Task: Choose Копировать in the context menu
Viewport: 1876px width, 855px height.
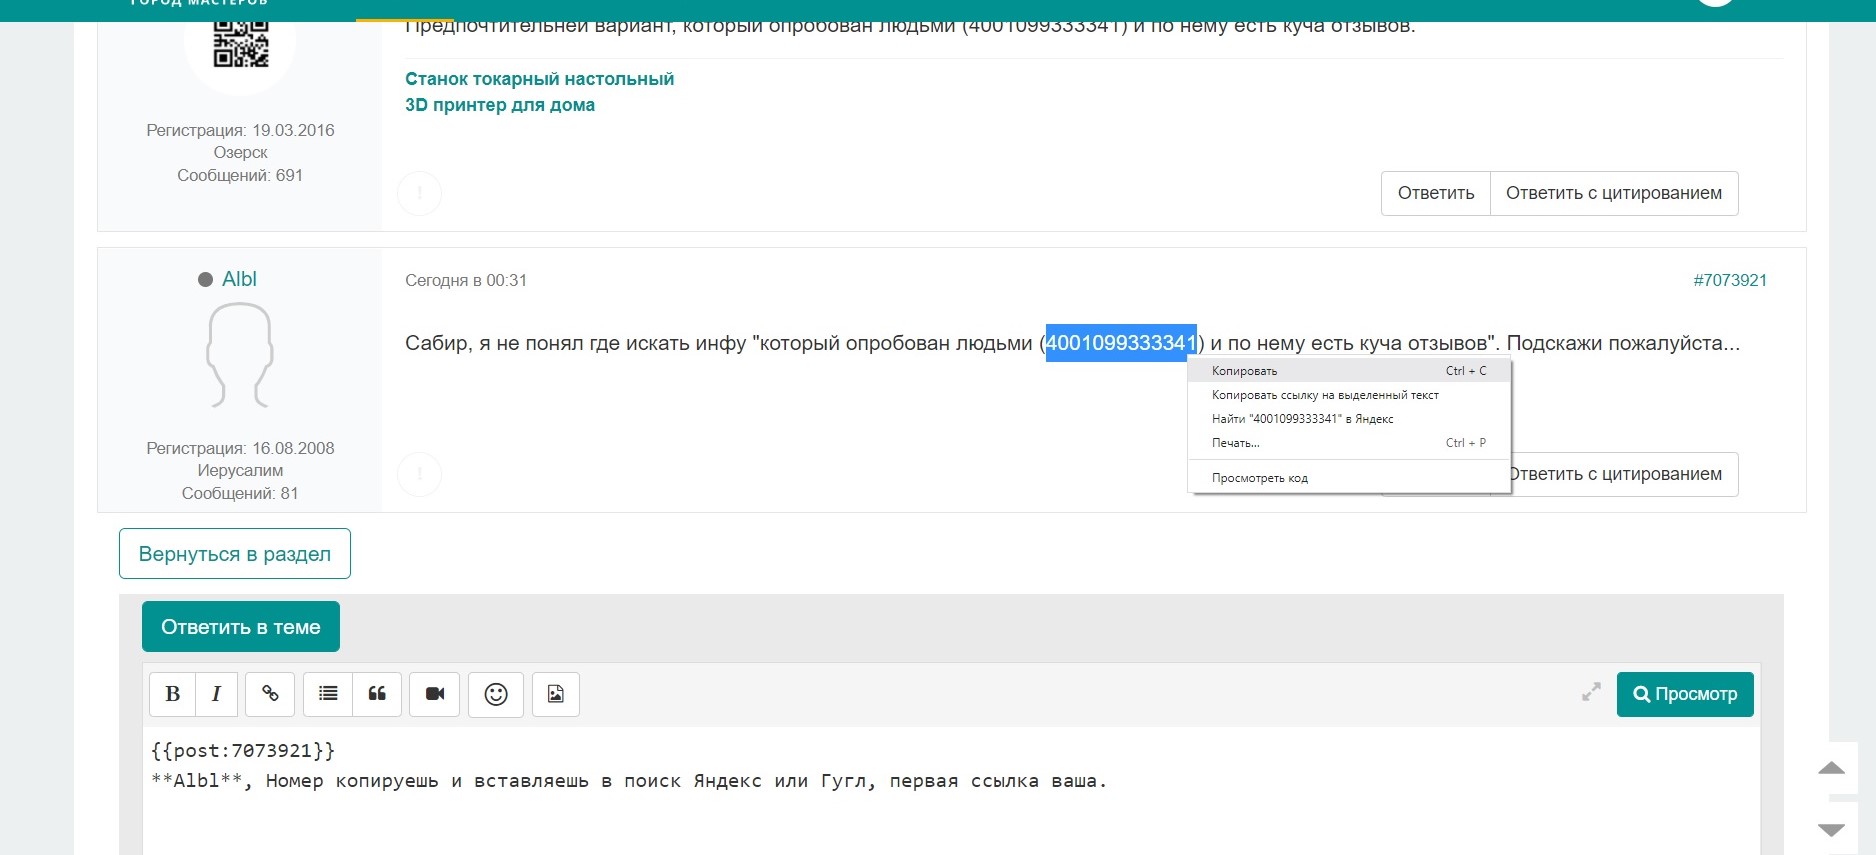Action: click(x=1245, y=371)
